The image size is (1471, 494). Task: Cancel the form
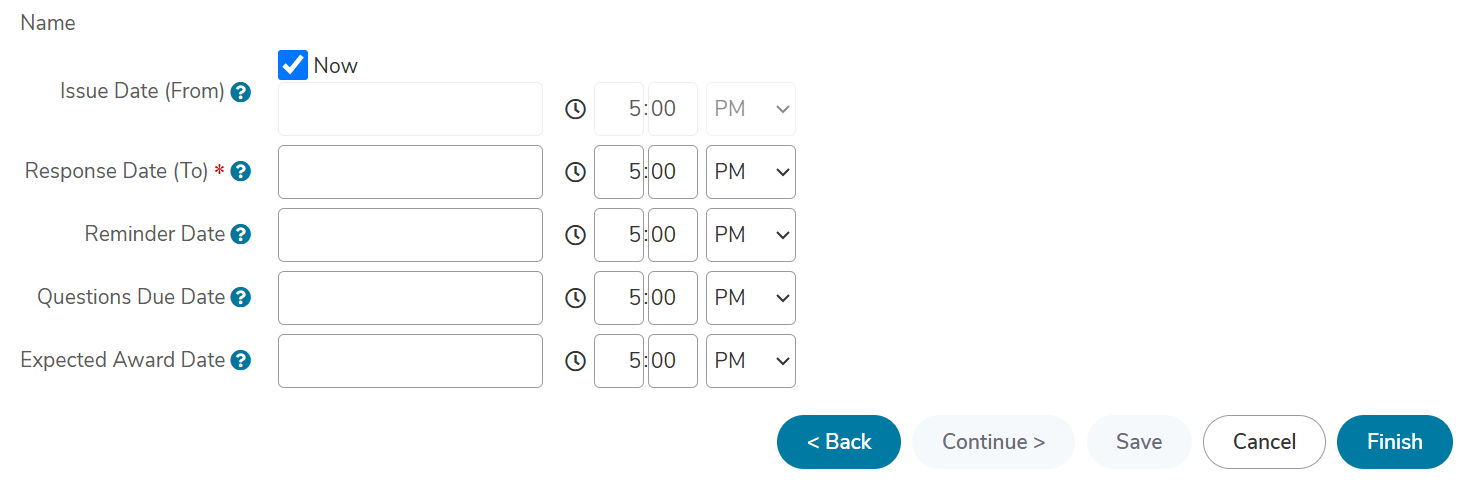click(x=1264, y=442)
